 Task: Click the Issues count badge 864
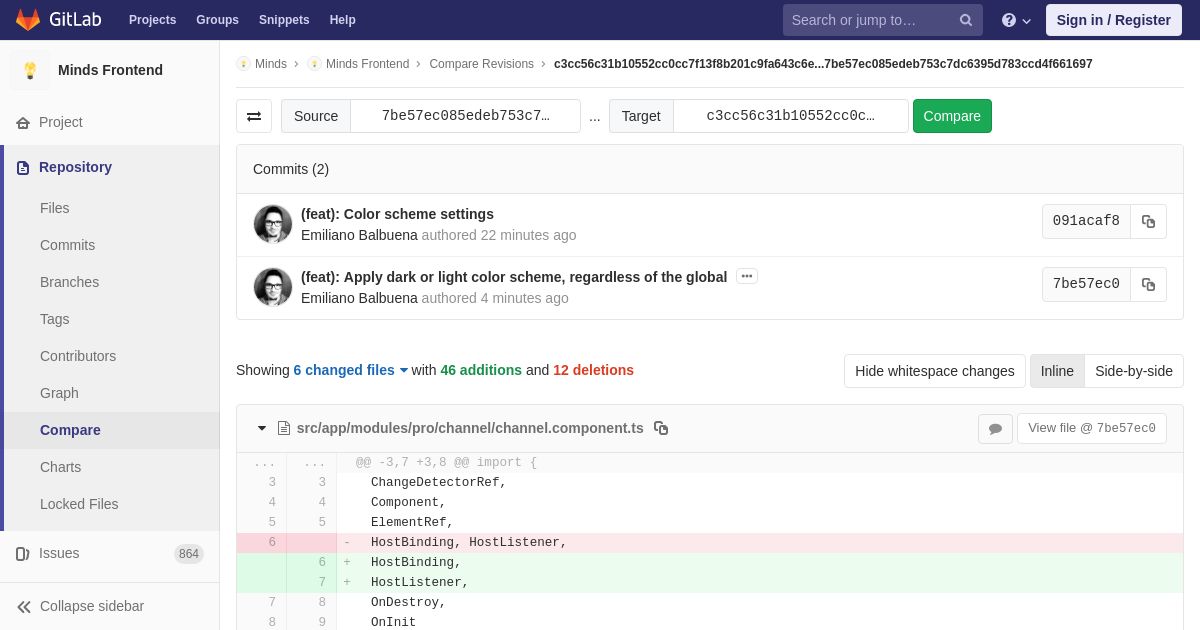189,554
